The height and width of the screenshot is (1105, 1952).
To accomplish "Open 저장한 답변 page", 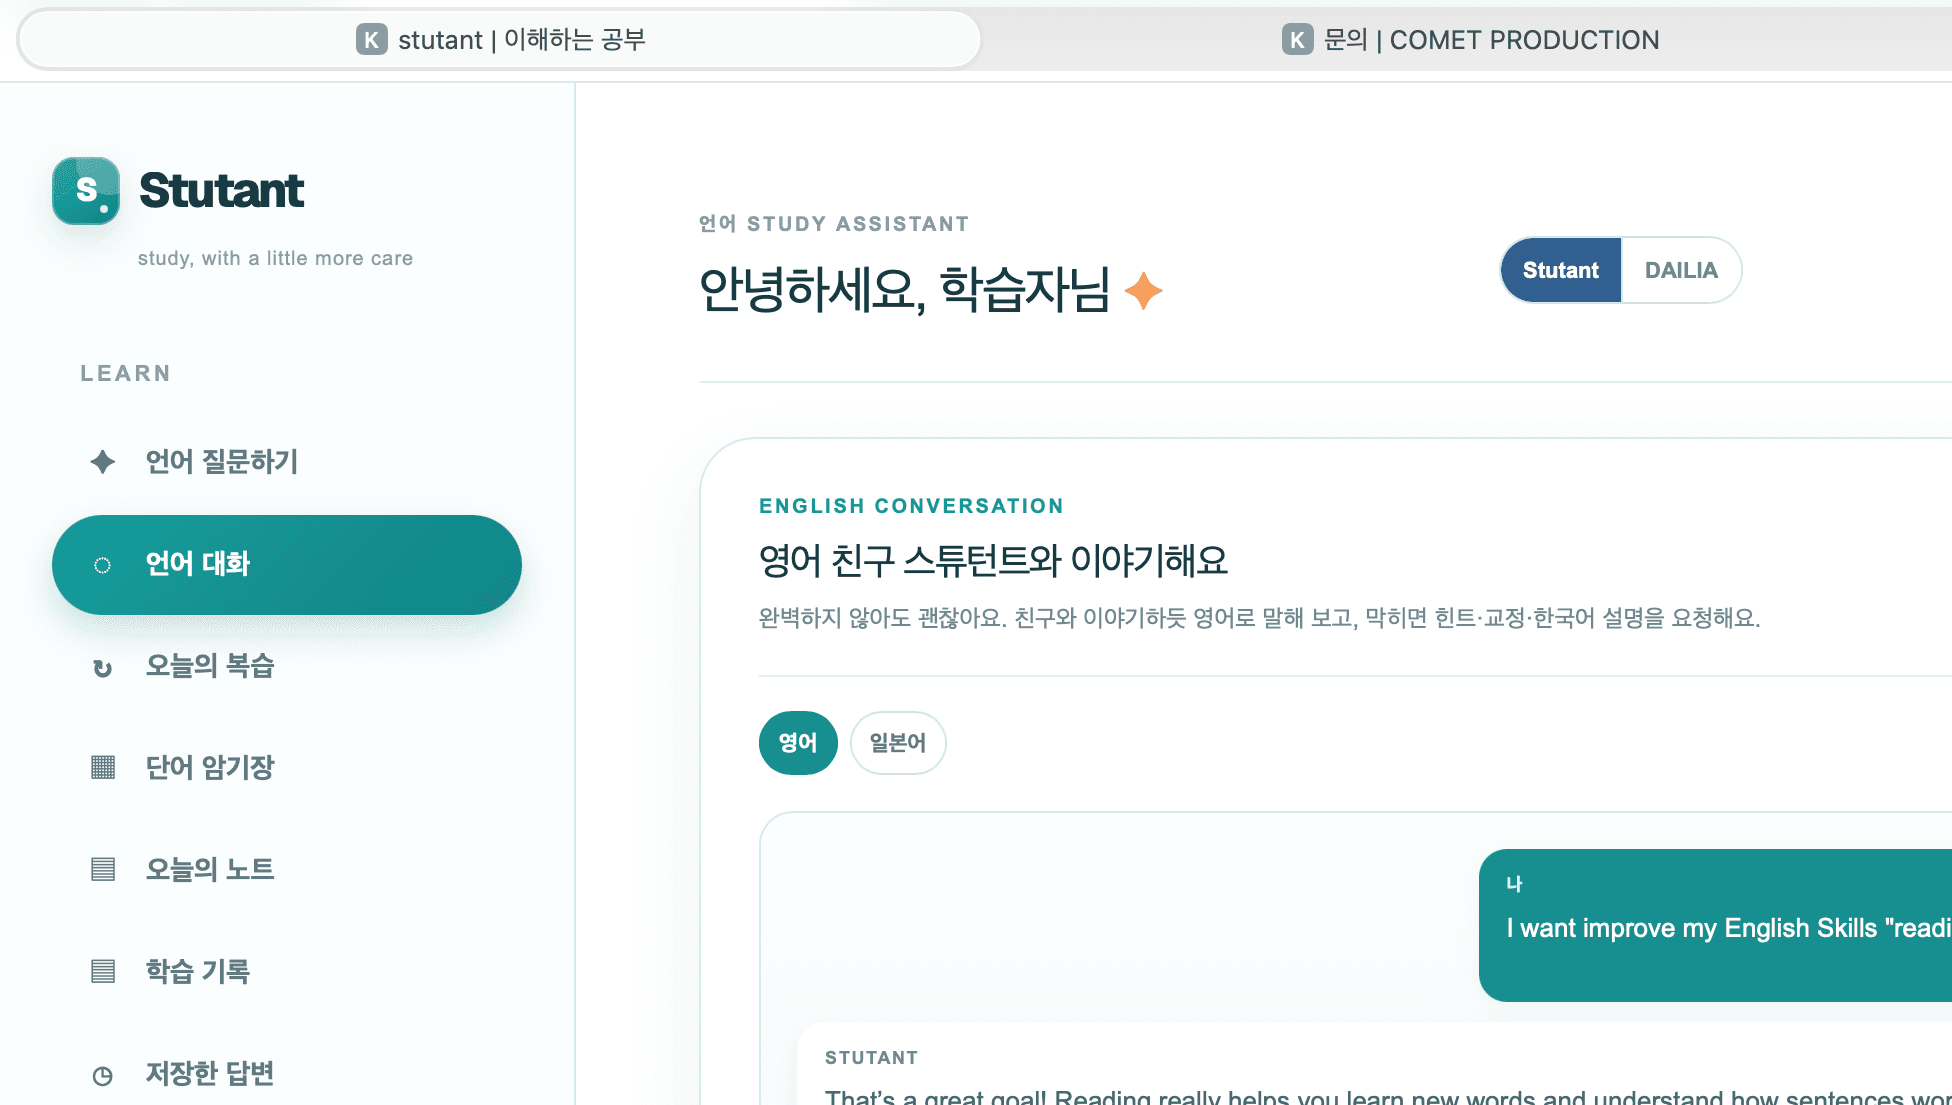I will 287,1074.
